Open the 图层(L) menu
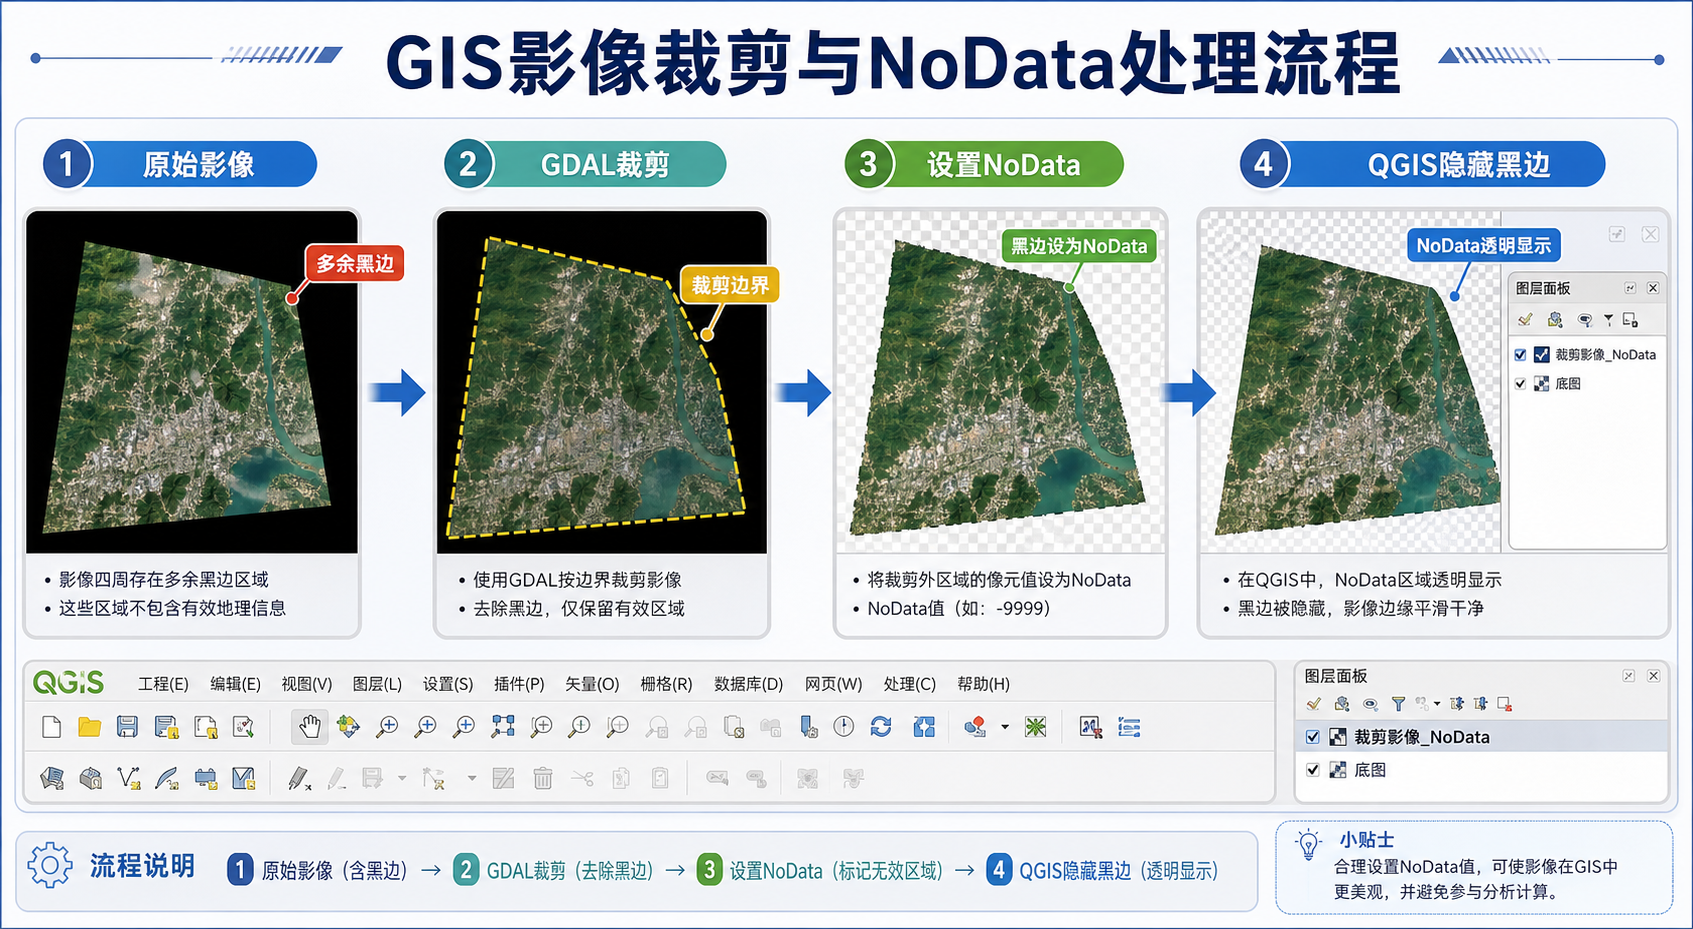Image resolution: width=1693 pixels, height=929 pixels. [377, 684]
